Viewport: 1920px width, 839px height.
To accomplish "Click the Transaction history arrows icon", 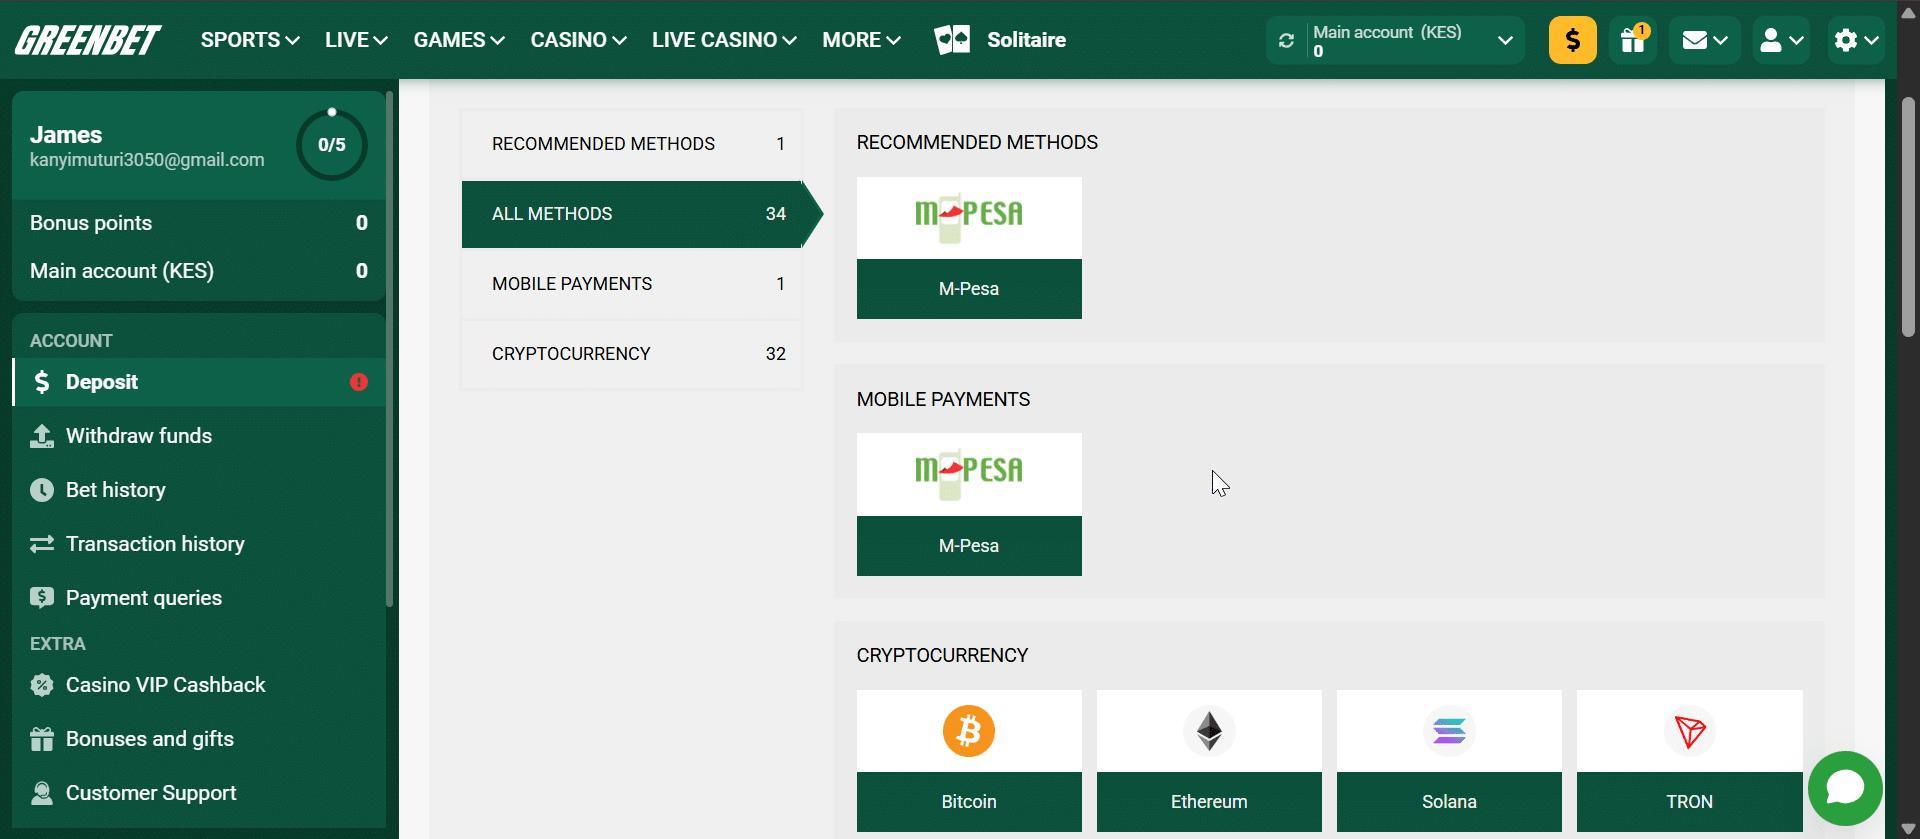I will 42,544.
